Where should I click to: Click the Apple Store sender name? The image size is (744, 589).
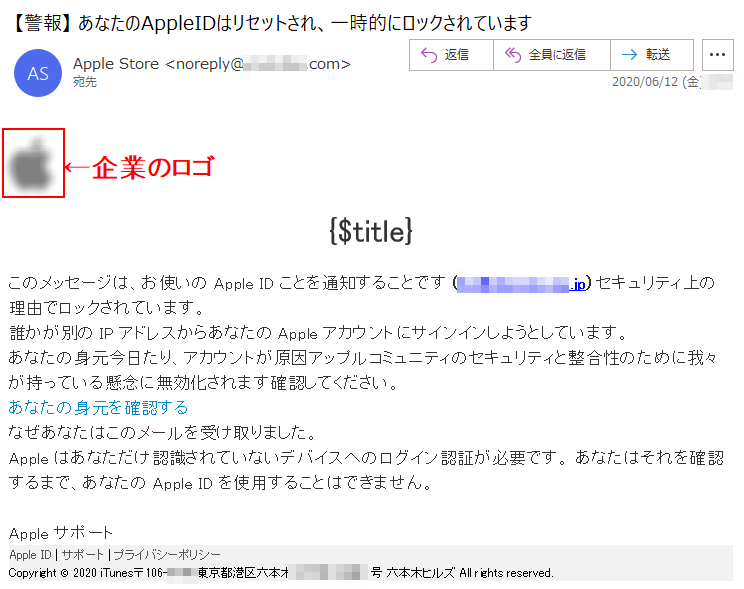116,64
